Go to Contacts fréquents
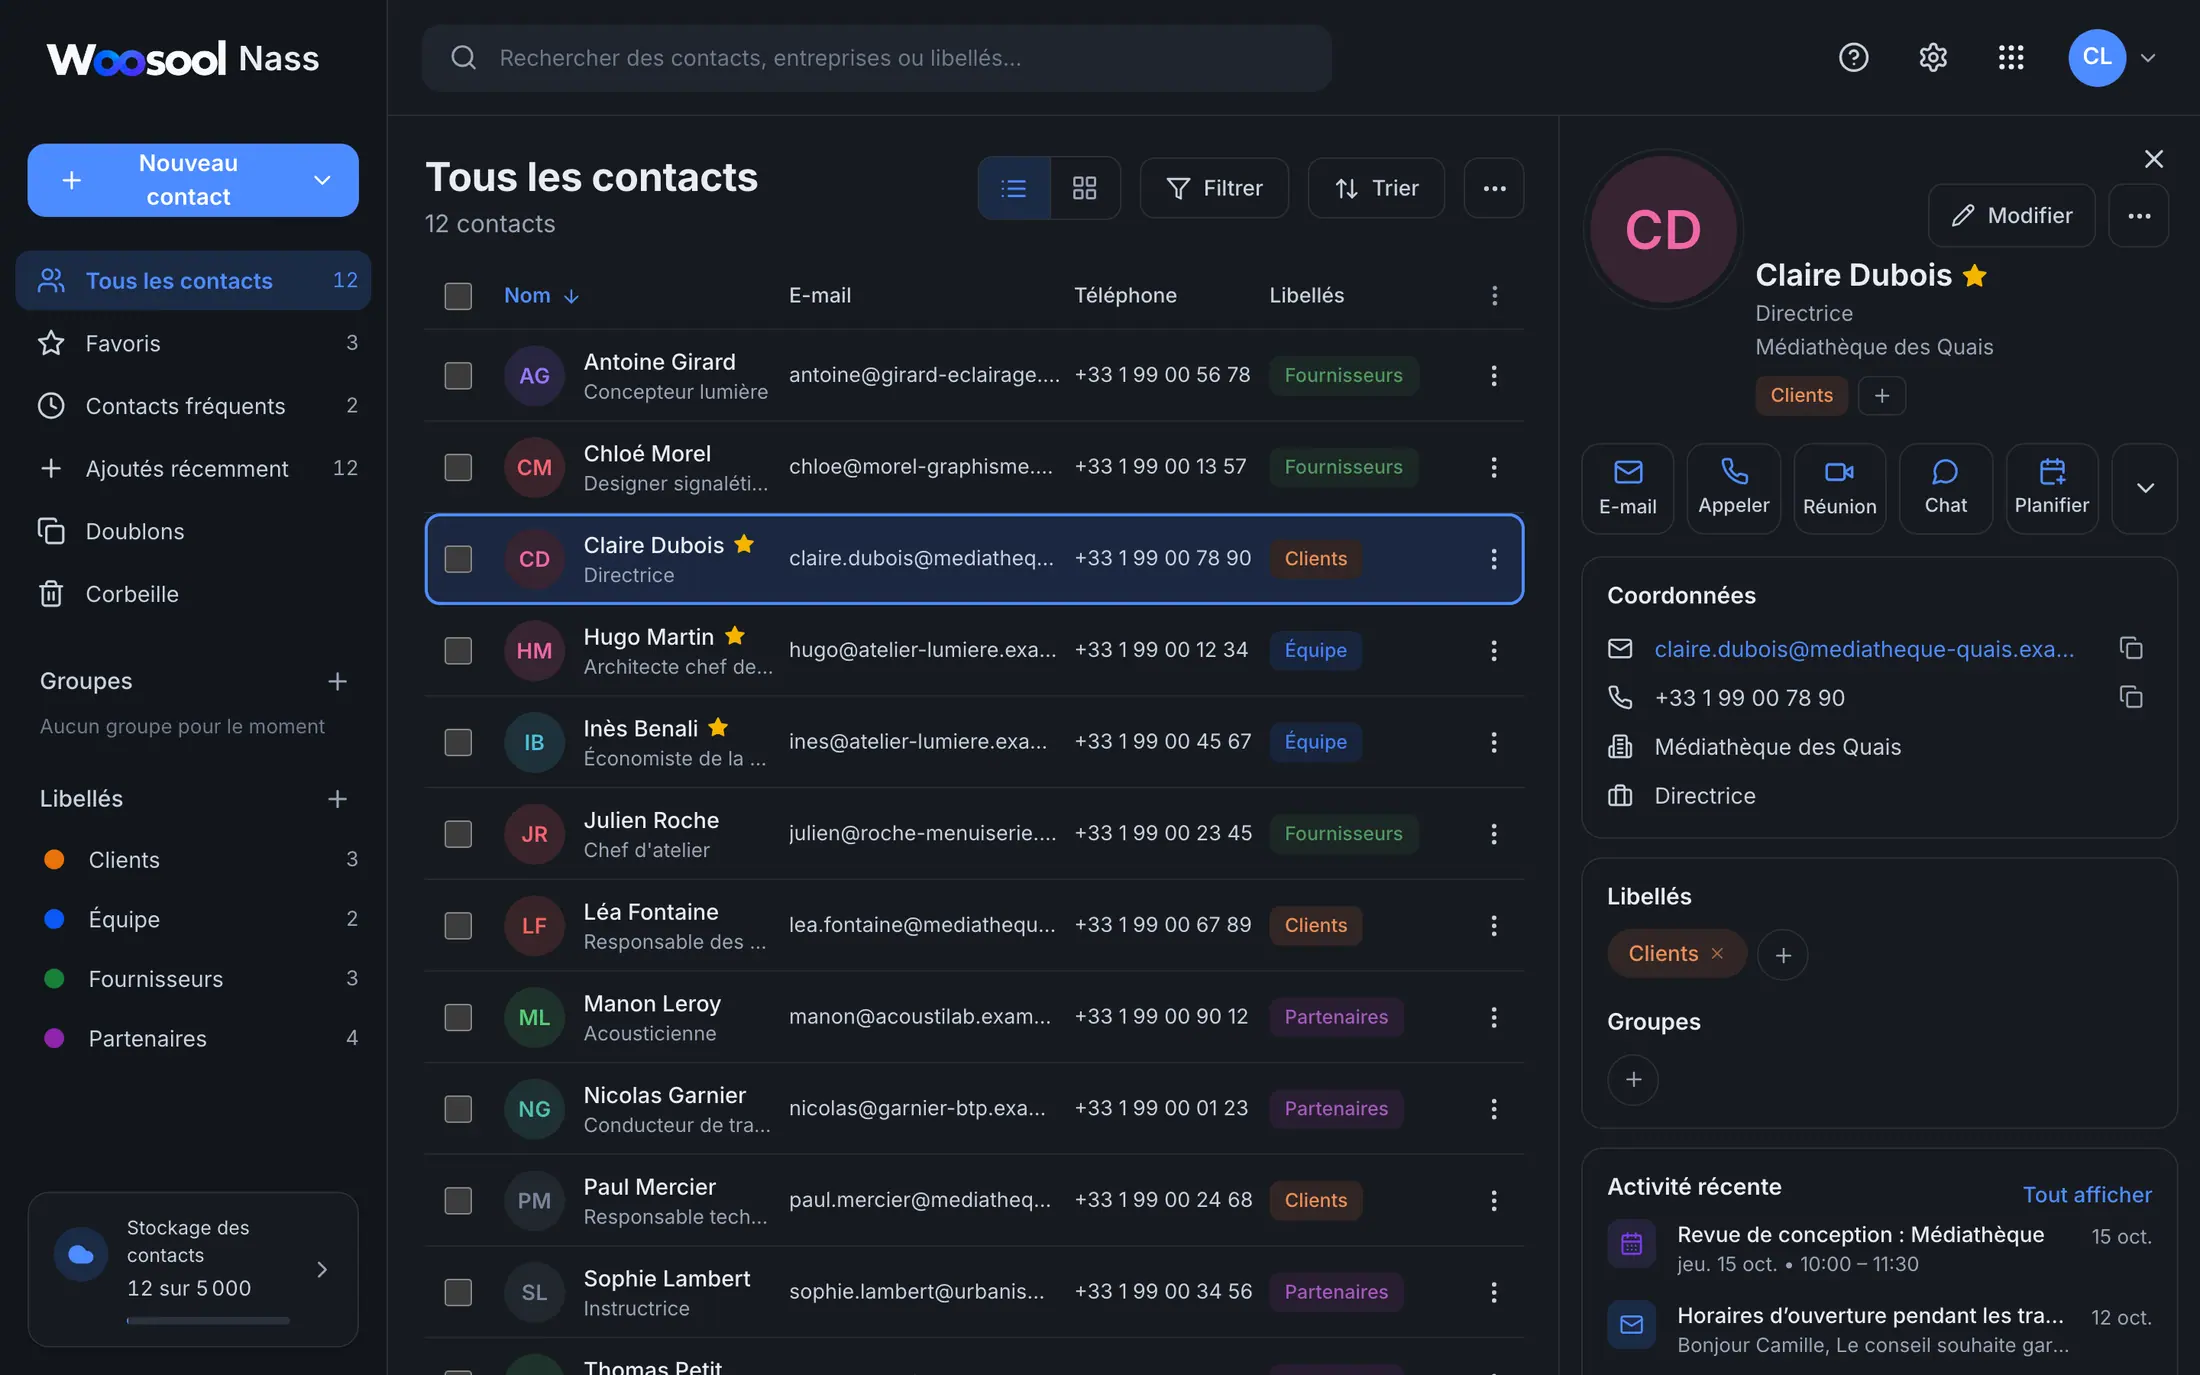 tap(193, 406)
